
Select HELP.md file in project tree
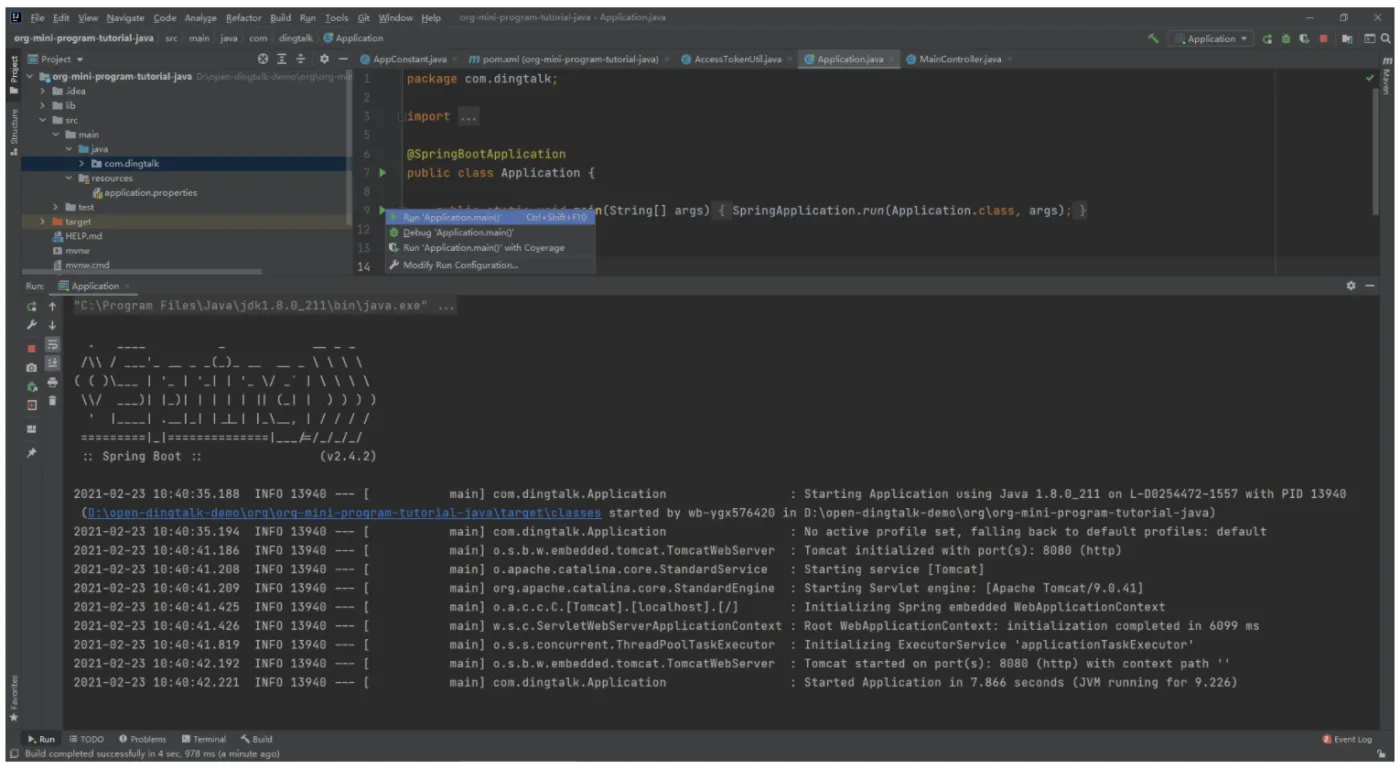coord(77,236)
